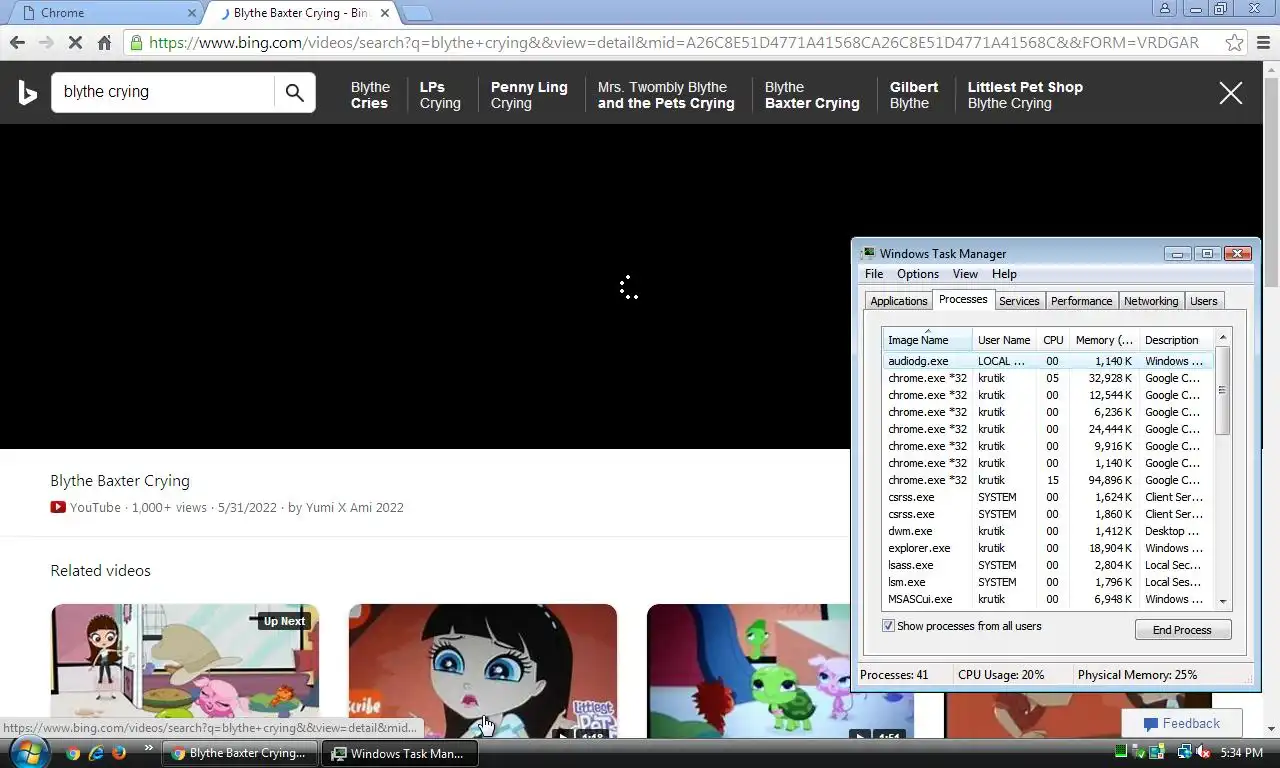Click the process list scrollbar up arrow
This screenshot has height=768, width=1280.
tap(1223, 337)
